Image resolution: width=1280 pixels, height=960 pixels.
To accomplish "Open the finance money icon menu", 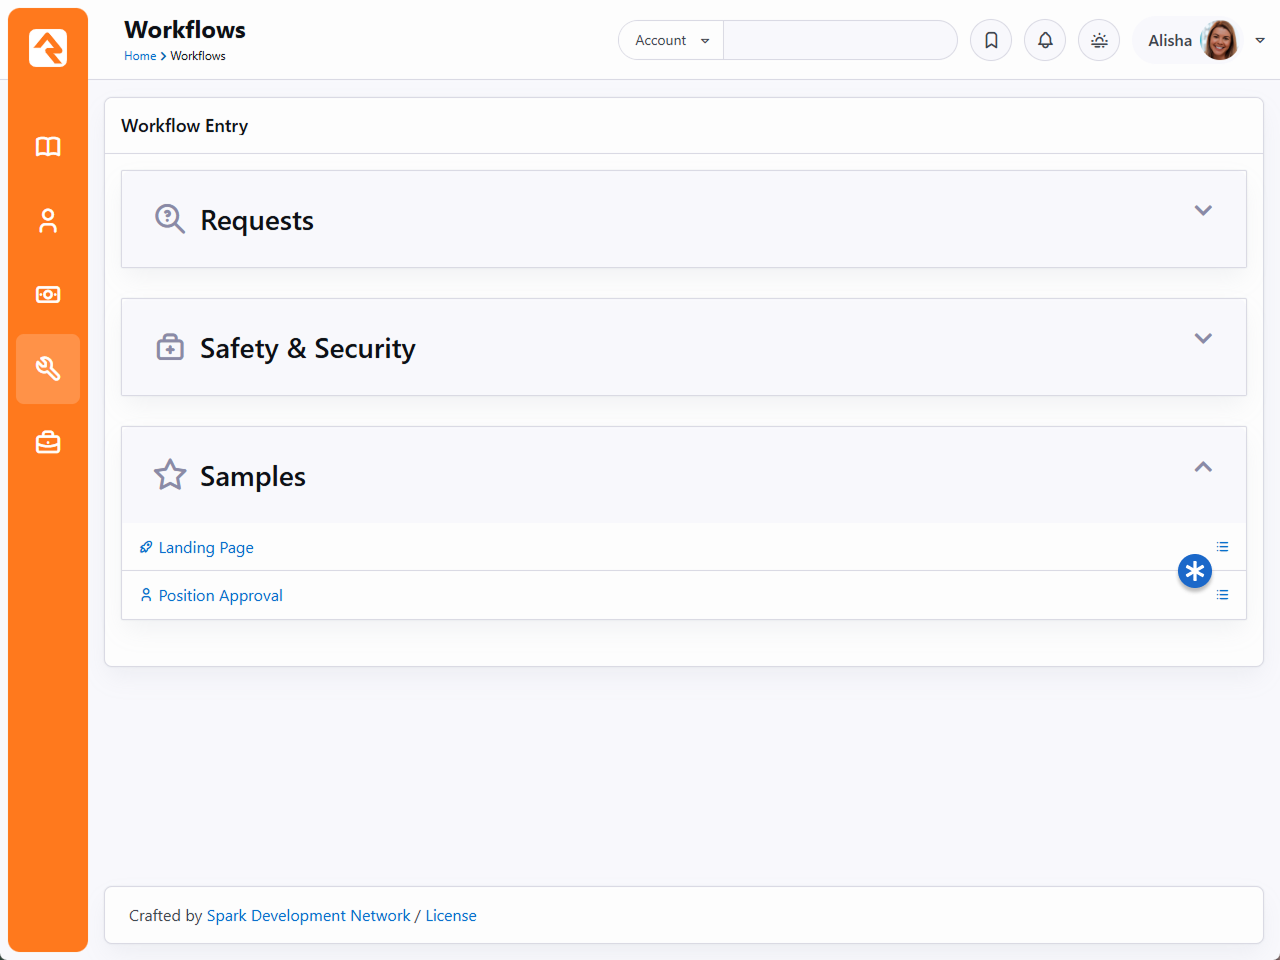I will click(48, 295).
